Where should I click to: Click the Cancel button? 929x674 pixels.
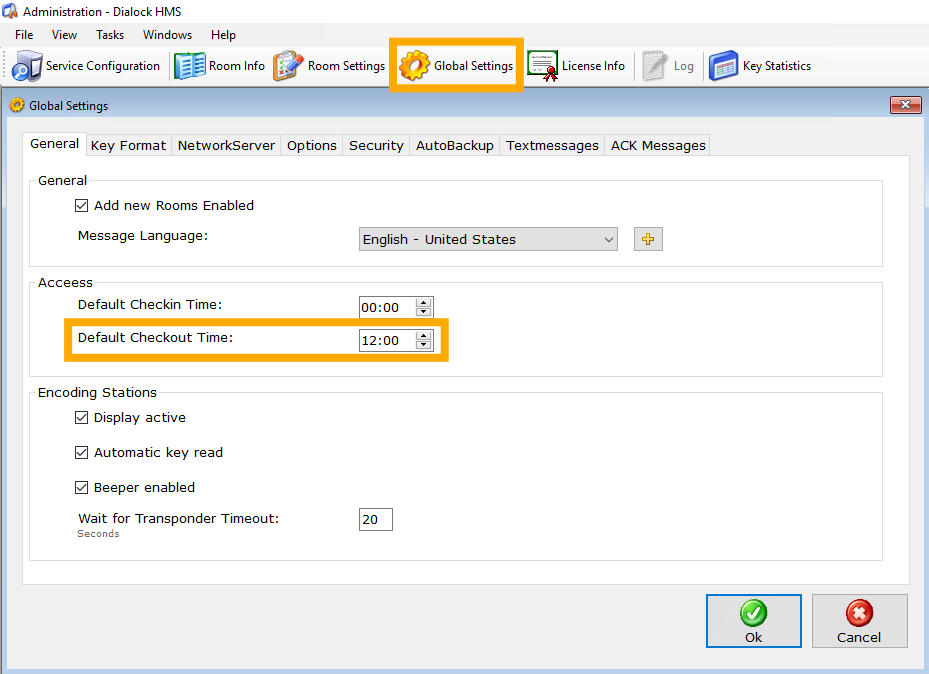tap(859, 621)
